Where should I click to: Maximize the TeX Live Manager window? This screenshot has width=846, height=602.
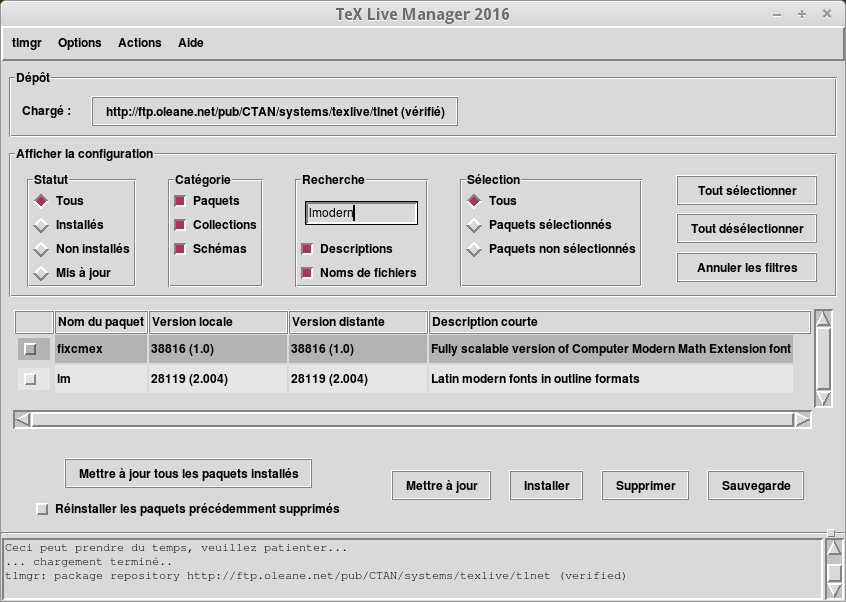pos(802,15)
